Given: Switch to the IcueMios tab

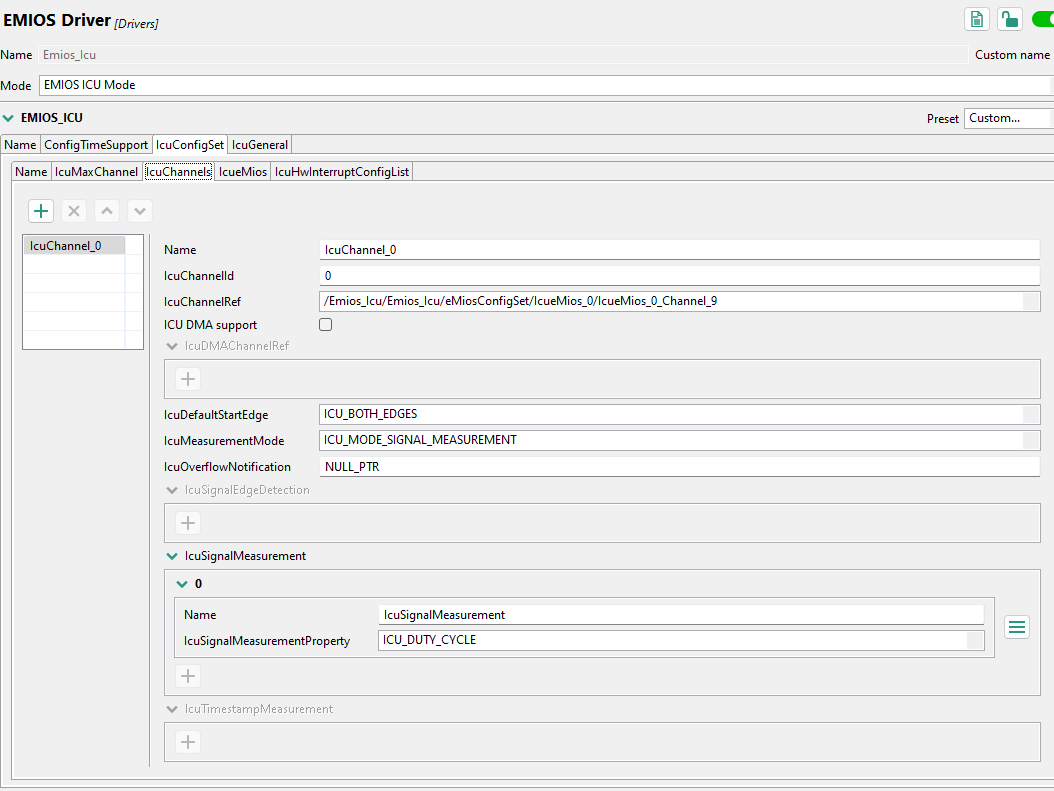Looking at the screenshot, I should point(241,171).
